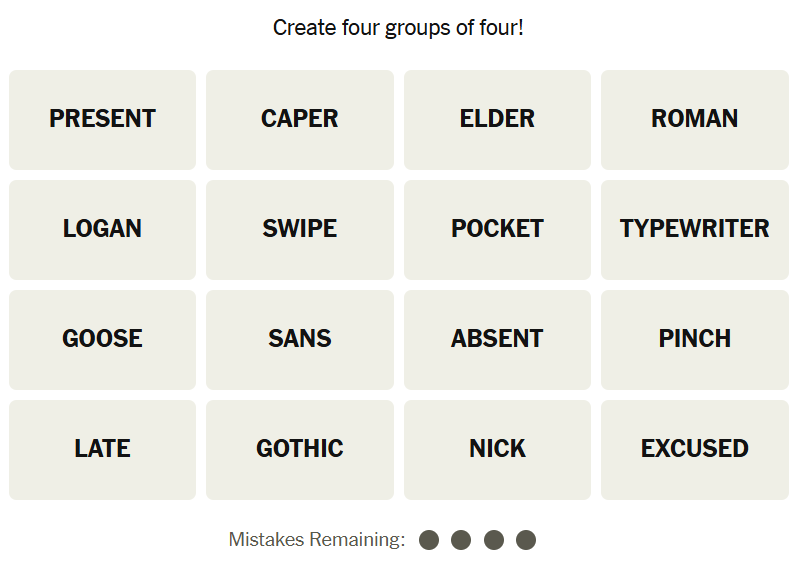Tap the TYPEWRITER word tile
Image resolution: width=806 pixels, height=567 pixels.
pos(694,229)
